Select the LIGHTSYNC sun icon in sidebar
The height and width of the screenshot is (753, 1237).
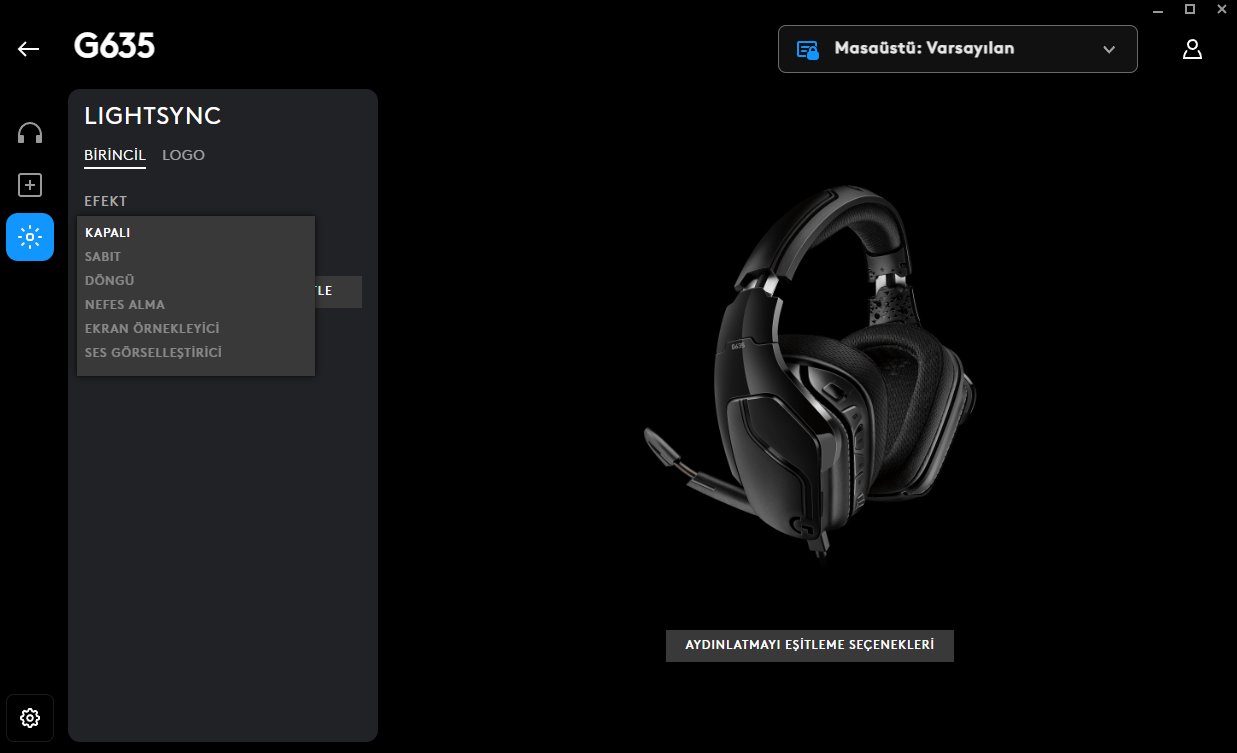[x=30, y=237]
